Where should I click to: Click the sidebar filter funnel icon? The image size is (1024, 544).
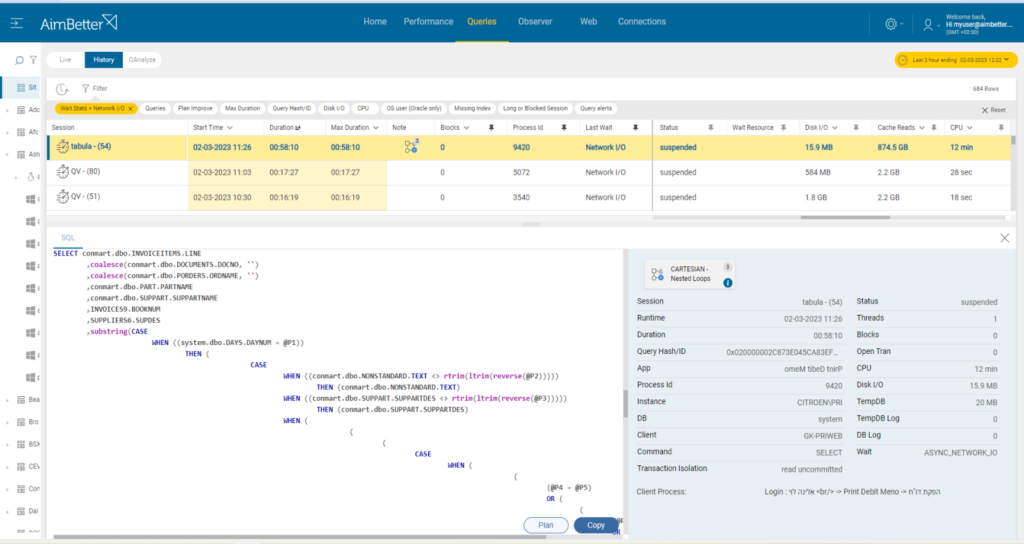tap(33, 60)
